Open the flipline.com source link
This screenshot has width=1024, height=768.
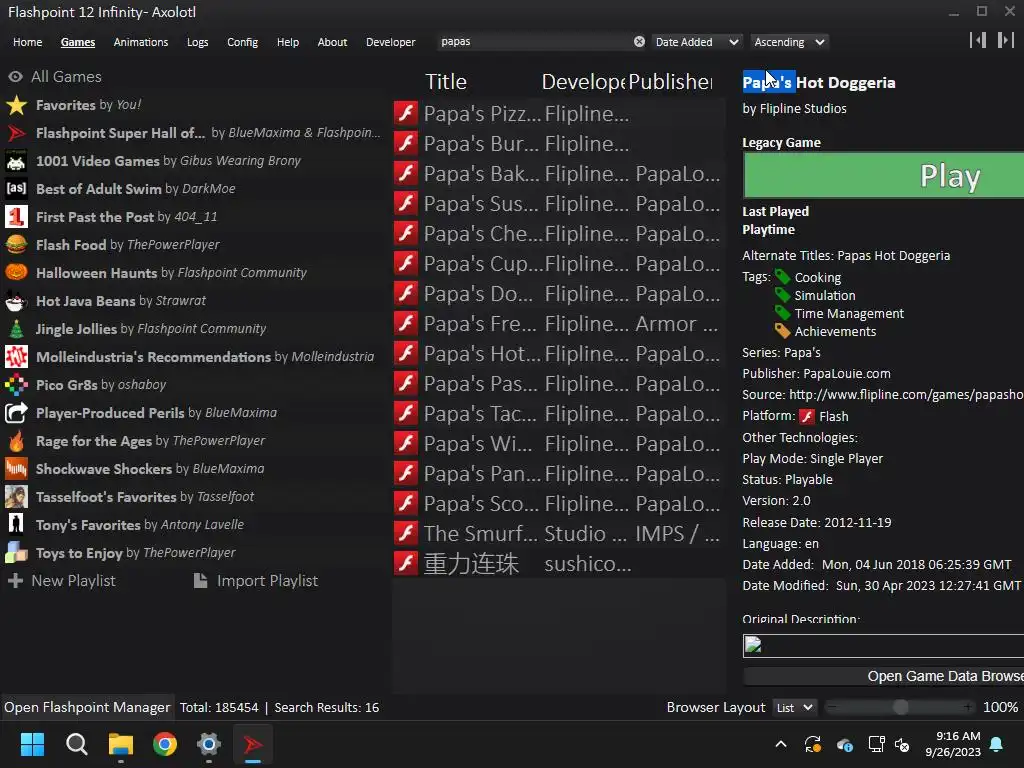point(906,394)
